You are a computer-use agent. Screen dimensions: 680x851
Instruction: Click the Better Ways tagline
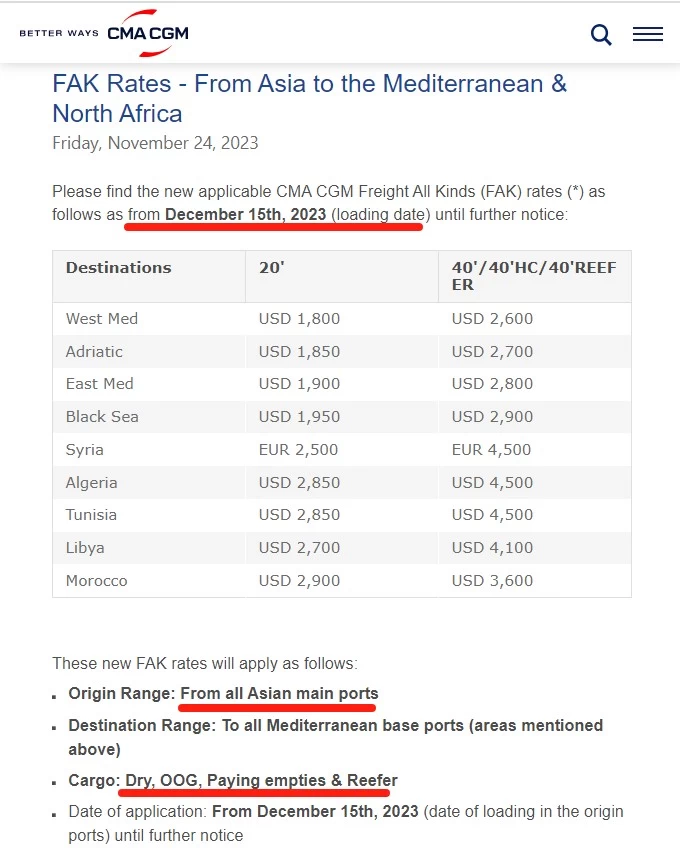[59, 33]
